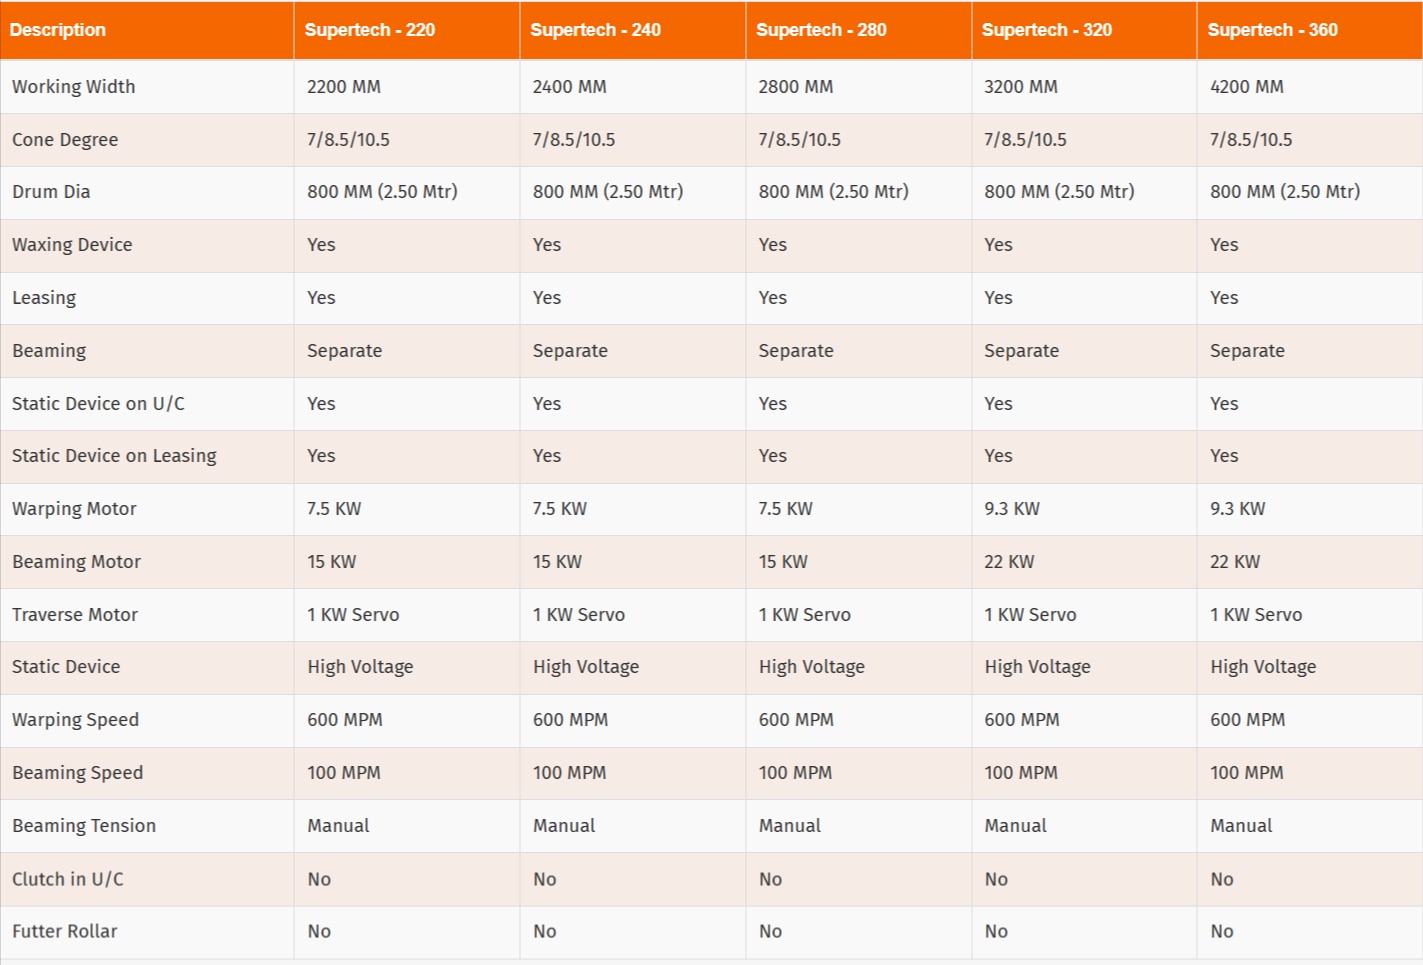Select the Futter Rollar row label
Viewport: 1423px width, 965px height.
point(65,932)
